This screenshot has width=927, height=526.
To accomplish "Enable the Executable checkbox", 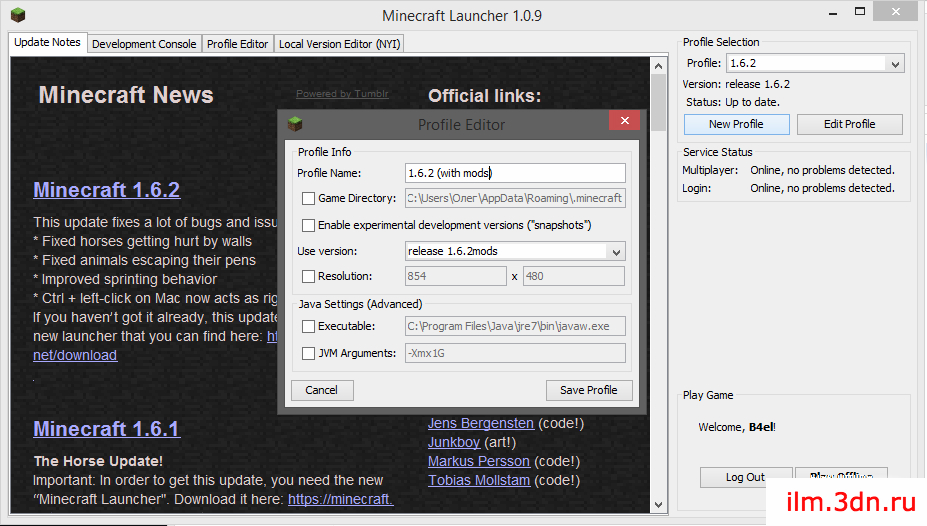I will pyautogui.click(x=308, y=326).
